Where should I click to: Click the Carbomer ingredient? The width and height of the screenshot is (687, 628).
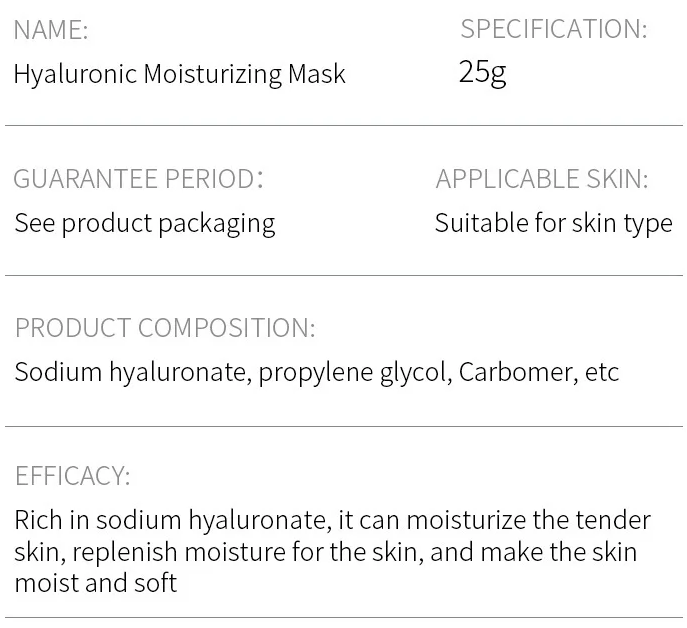[x=516, y=372]
